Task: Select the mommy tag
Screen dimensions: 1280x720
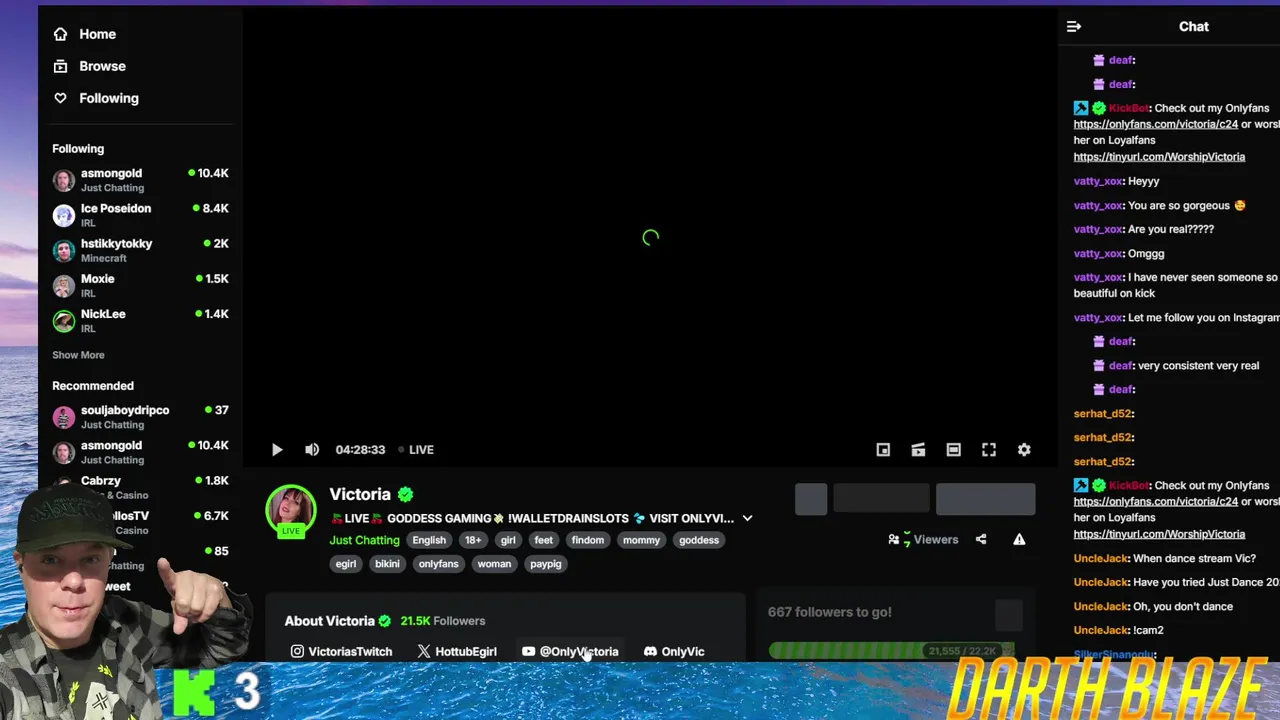Action: (x=641, y=540)
